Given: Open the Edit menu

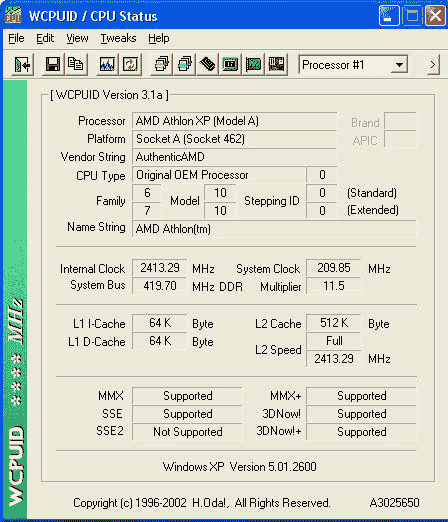Looking at the screenshot, I should pos(45,38).
